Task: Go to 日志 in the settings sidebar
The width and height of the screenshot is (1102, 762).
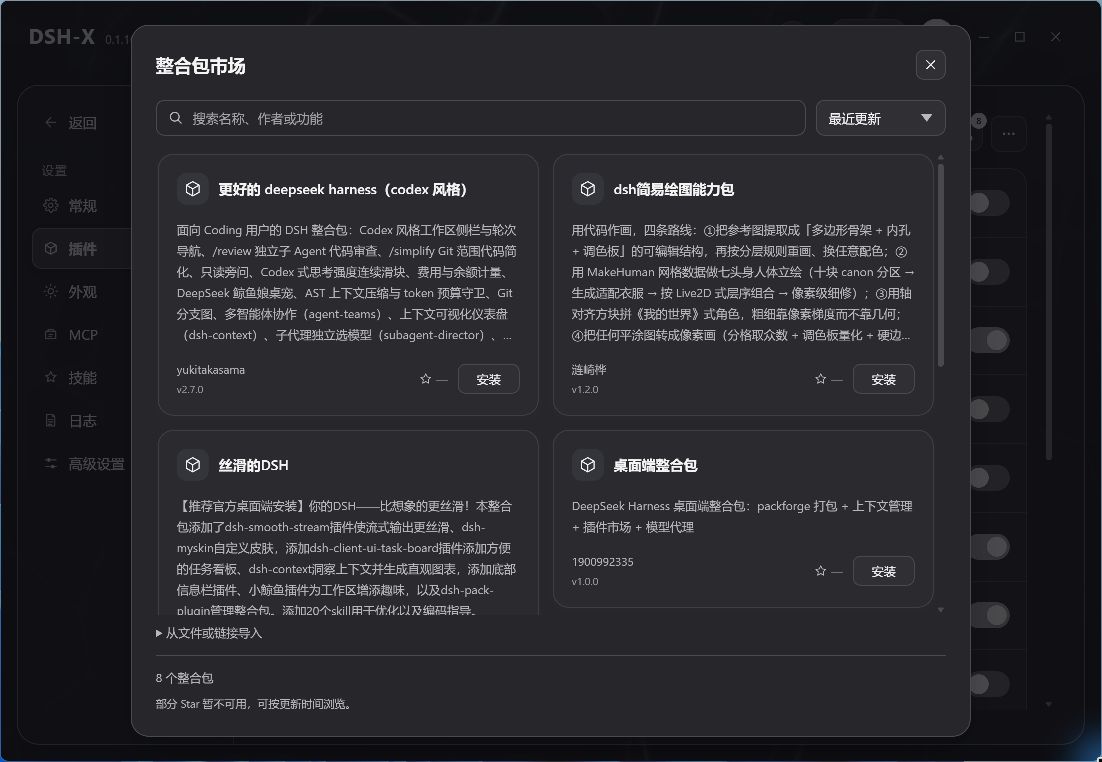Action: [82, 420]
